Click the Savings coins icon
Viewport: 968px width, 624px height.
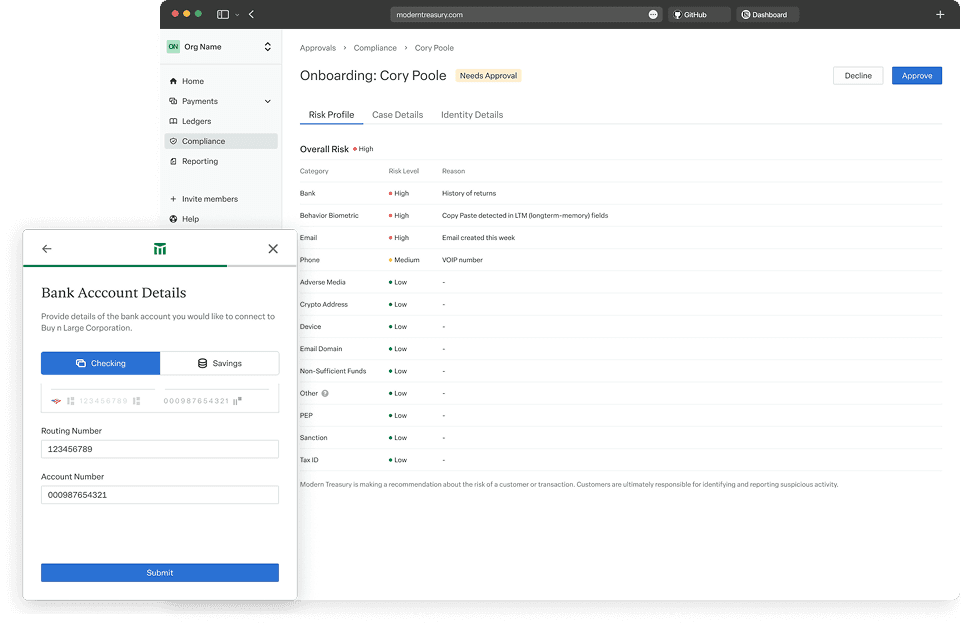[x=202, y=364]
